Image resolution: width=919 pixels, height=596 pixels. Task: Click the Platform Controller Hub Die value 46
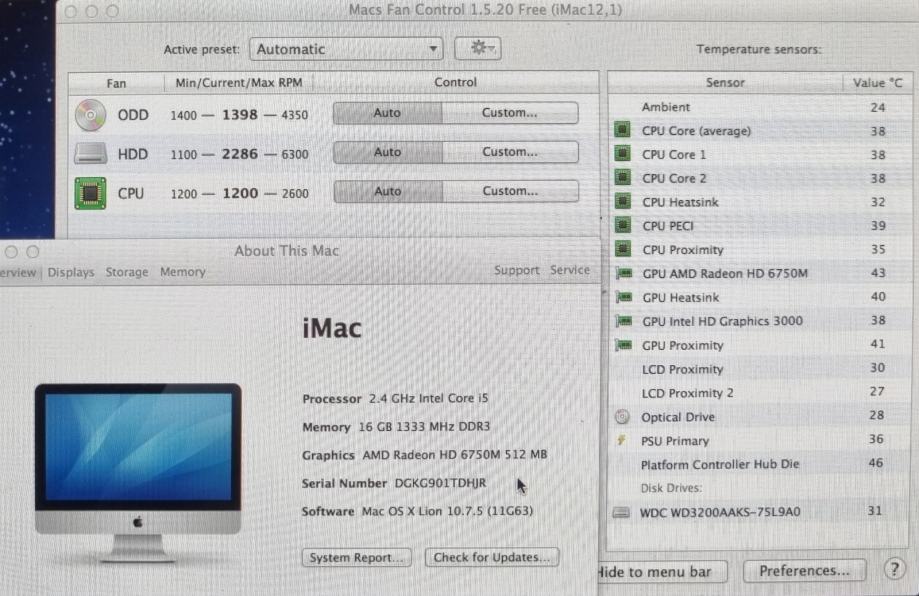(876, 463)
